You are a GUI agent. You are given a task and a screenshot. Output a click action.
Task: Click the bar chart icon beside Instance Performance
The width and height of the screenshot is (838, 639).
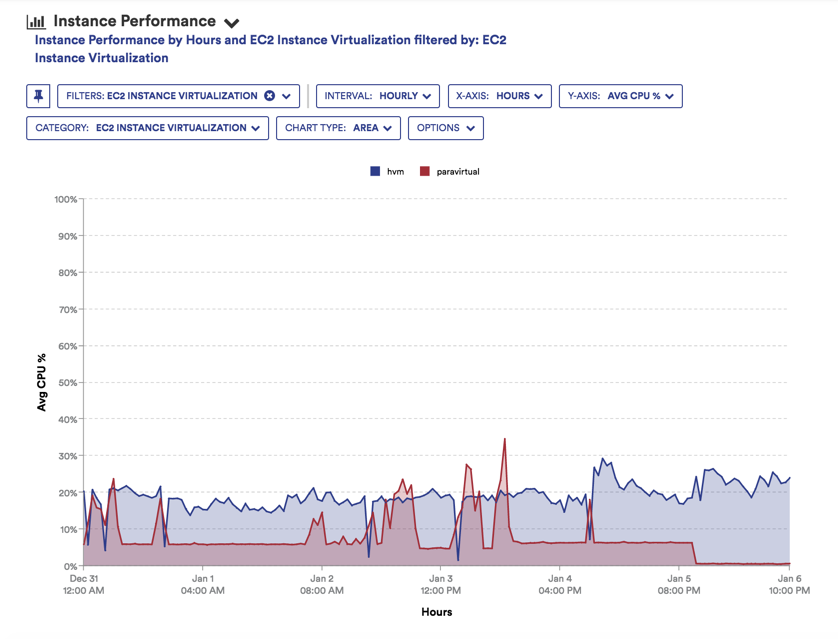pyautogui.click(x=37, y=20)
